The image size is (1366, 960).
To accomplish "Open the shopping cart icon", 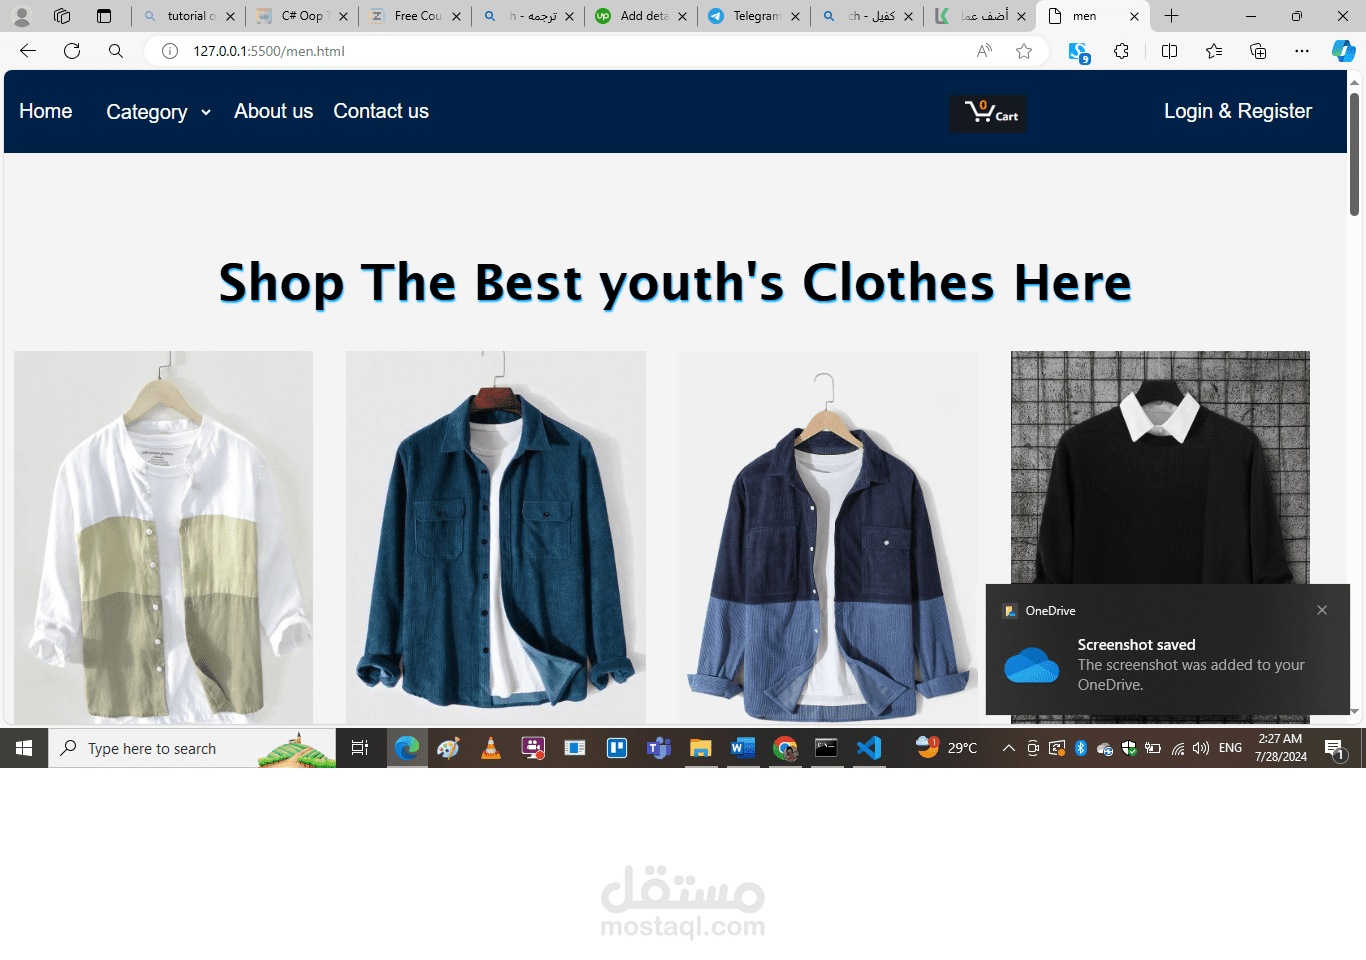I will click(x=987, y=113).
